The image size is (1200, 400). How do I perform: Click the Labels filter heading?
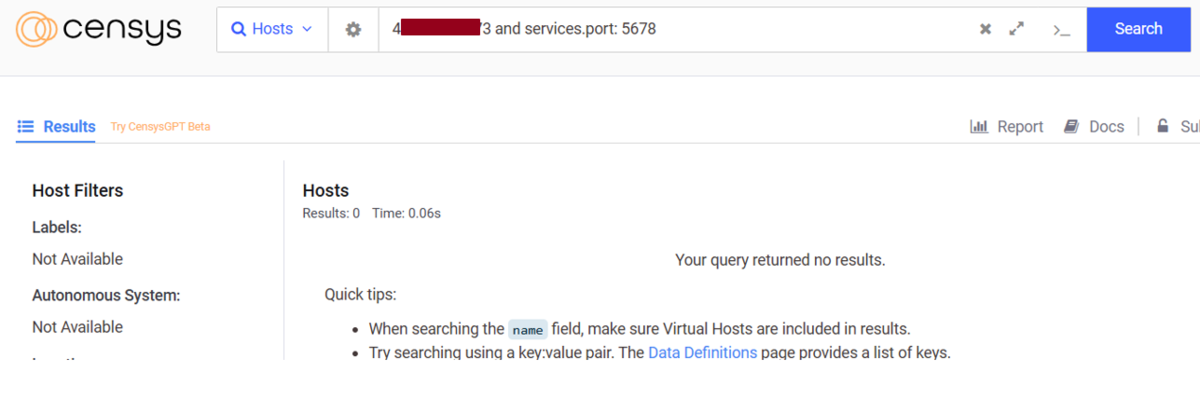tap(57, 227)
